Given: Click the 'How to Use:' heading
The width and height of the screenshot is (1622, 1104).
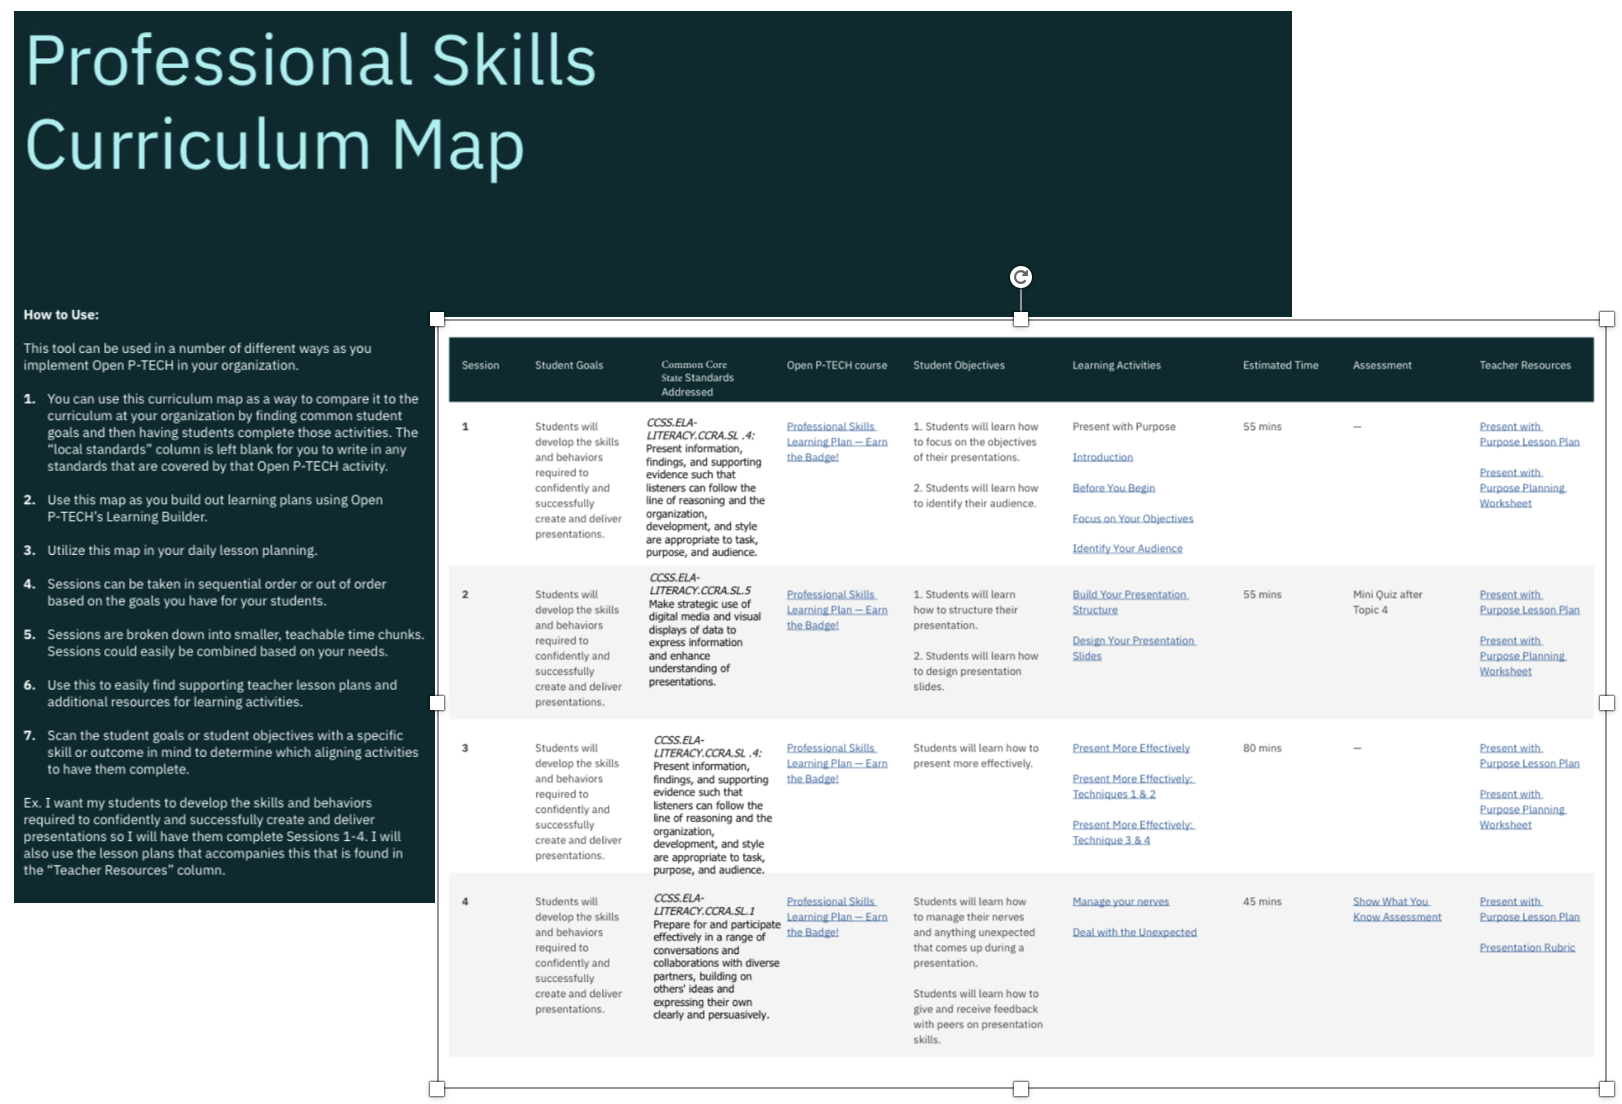Looking at the screenshot, I should coord(61,315).
